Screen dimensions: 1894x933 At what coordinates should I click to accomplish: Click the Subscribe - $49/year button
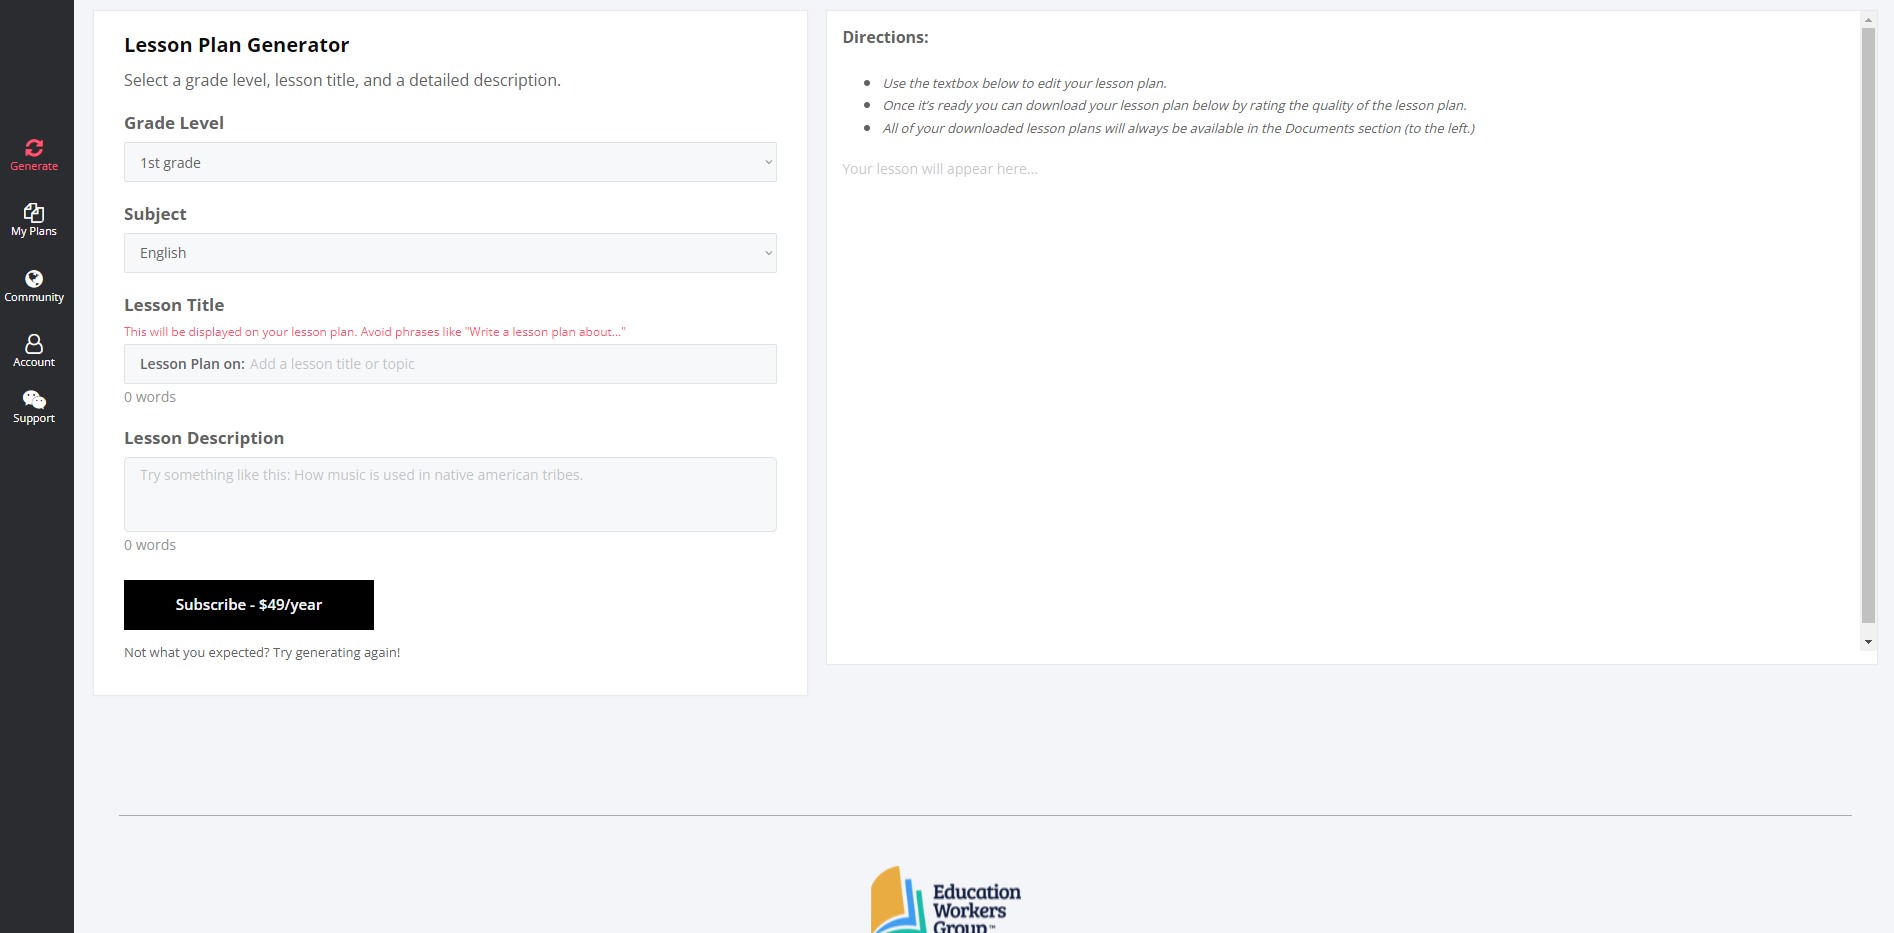249,605
